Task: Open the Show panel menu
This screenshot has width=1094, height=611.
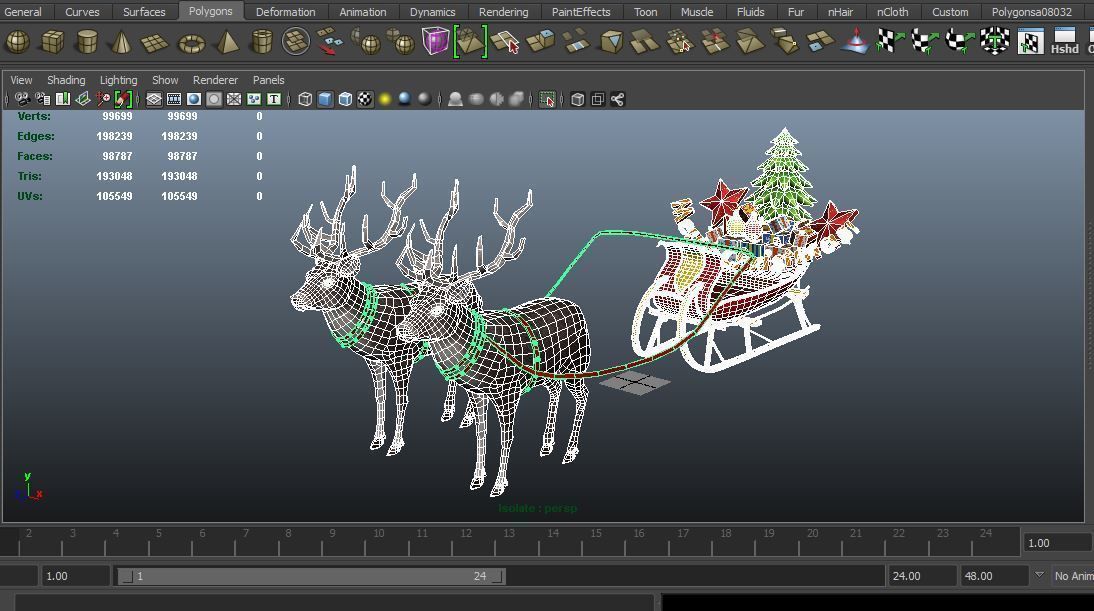Action: click(x=165, y=80)
